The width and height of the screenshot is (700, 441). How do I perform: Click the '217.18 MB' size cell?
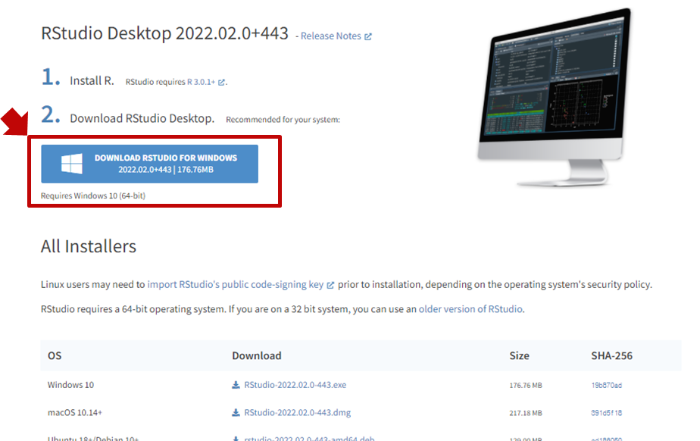[525, 413]
